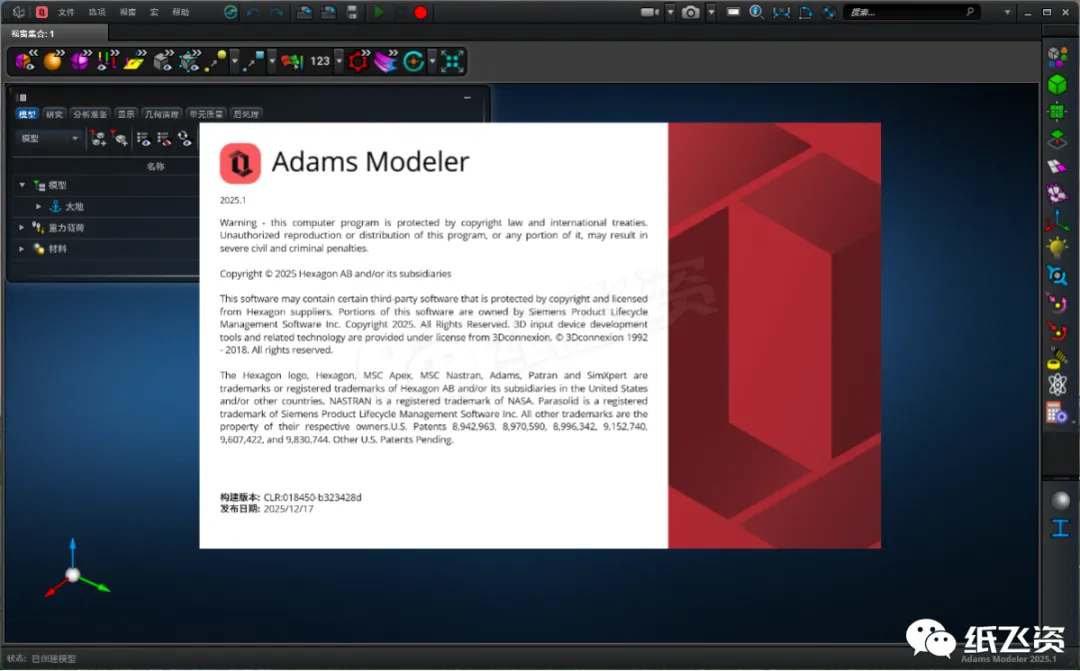Select the 大地 item in model tree
The height and width of the screenshot is (671, 1080).
tap(74, 207)
